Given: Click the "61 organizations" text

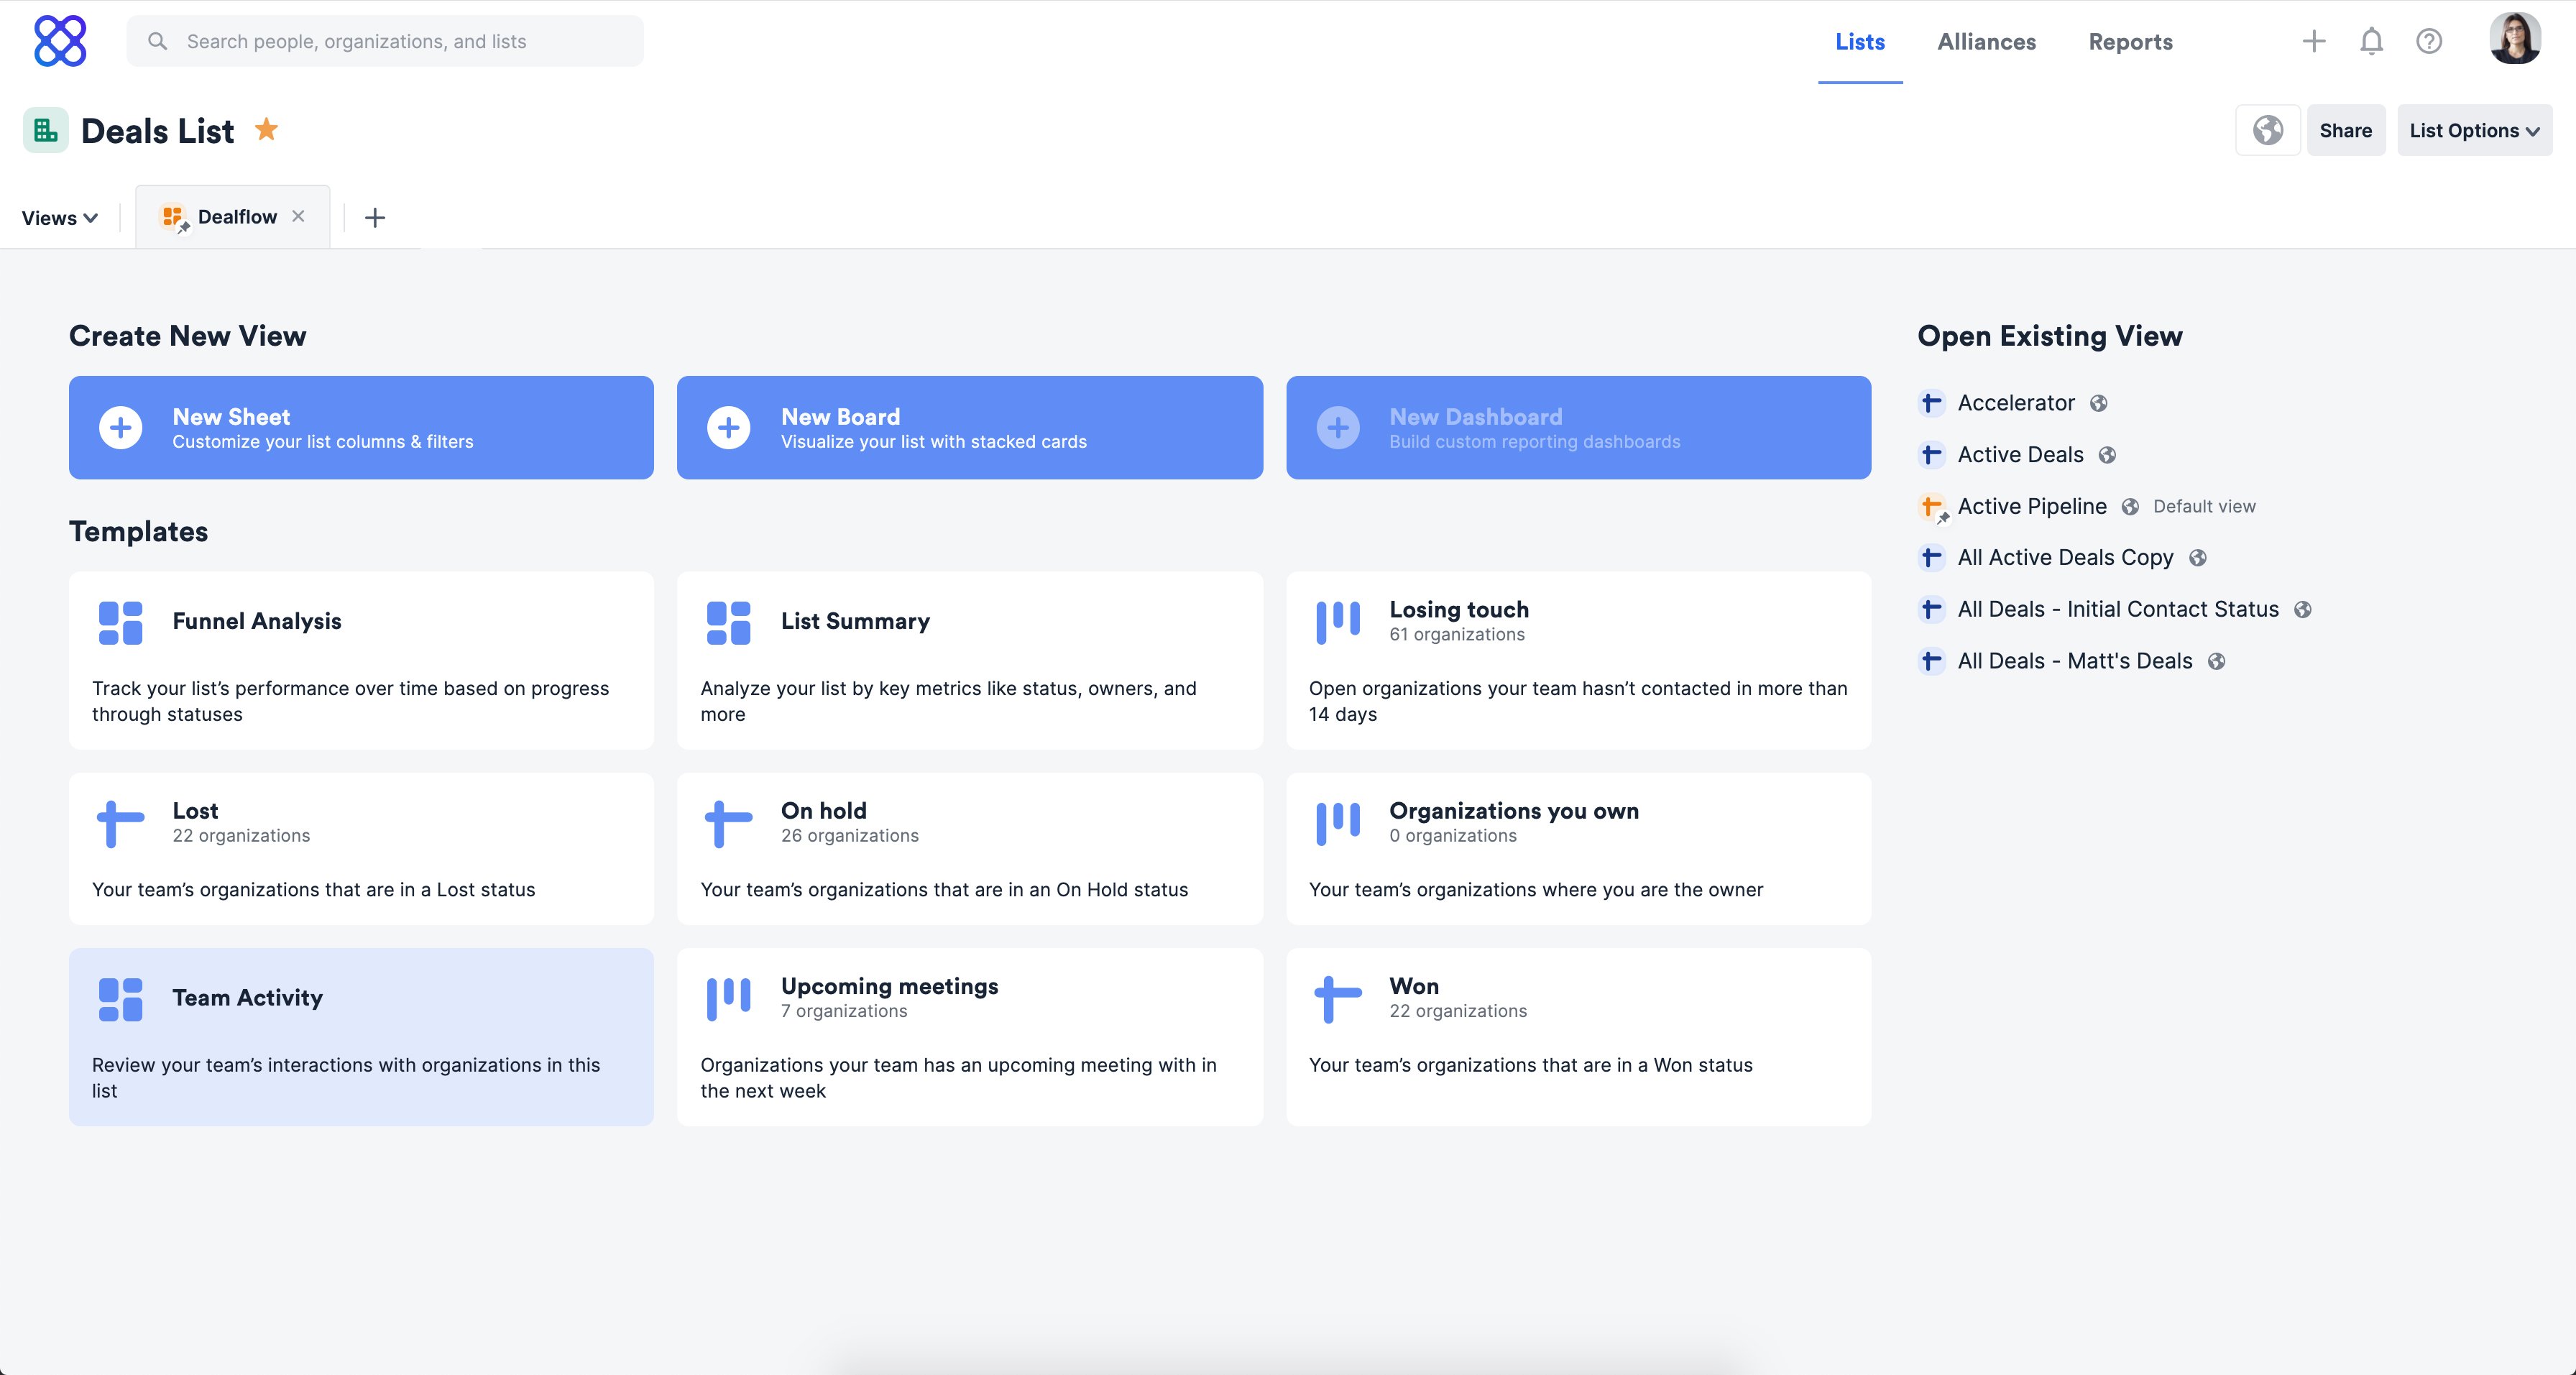Looking at the screenshot, I should [1456, 635].
